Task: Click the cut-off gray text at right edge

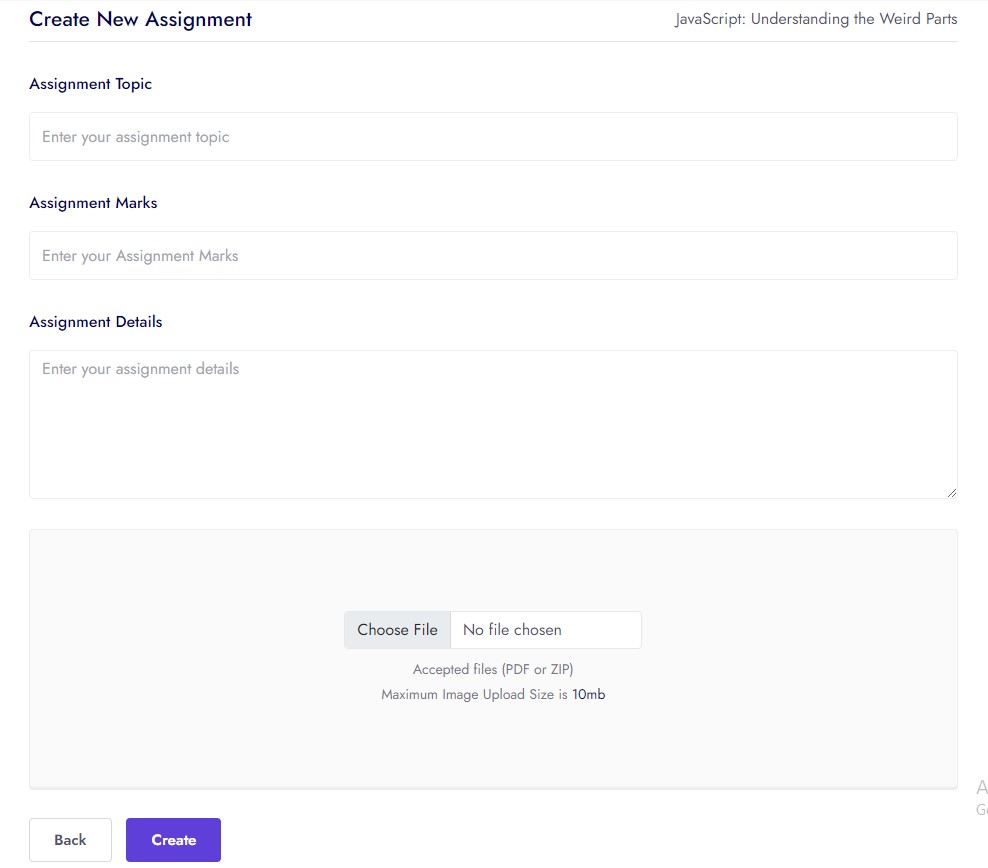Action: point(981,797)
